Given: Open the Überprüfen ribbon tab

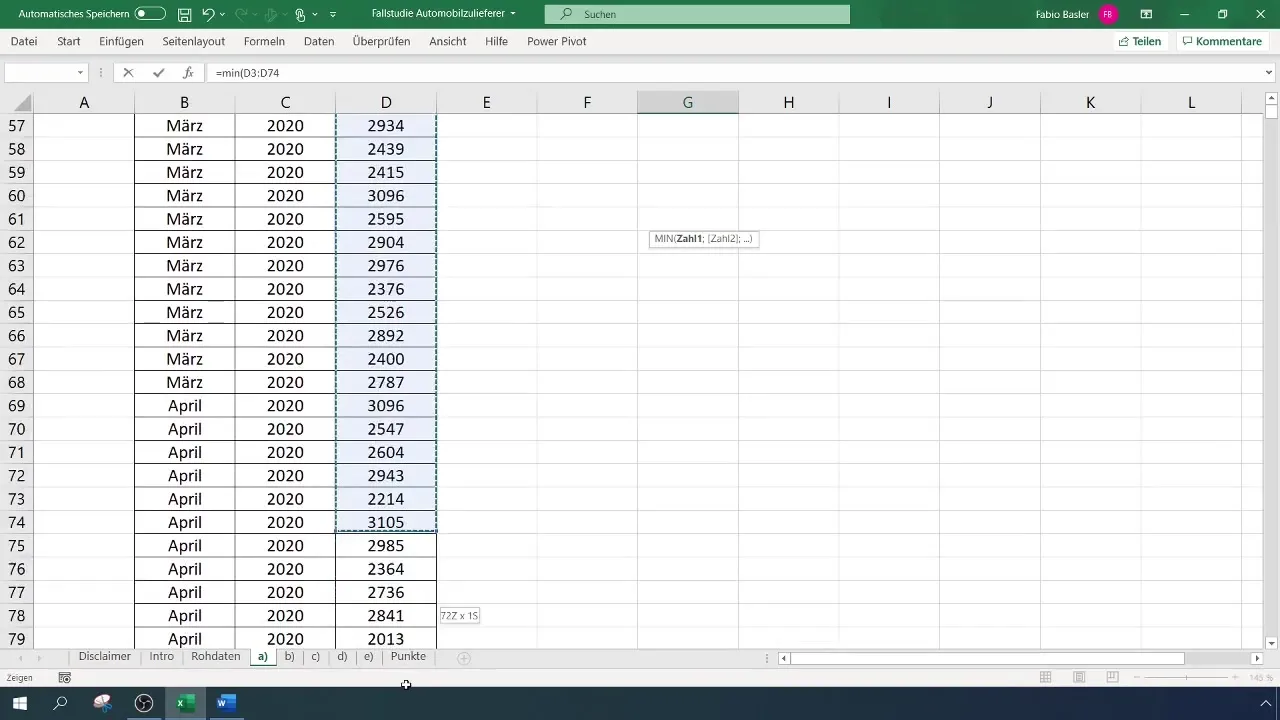Looking at the screenshot, I should pos(383,41).
